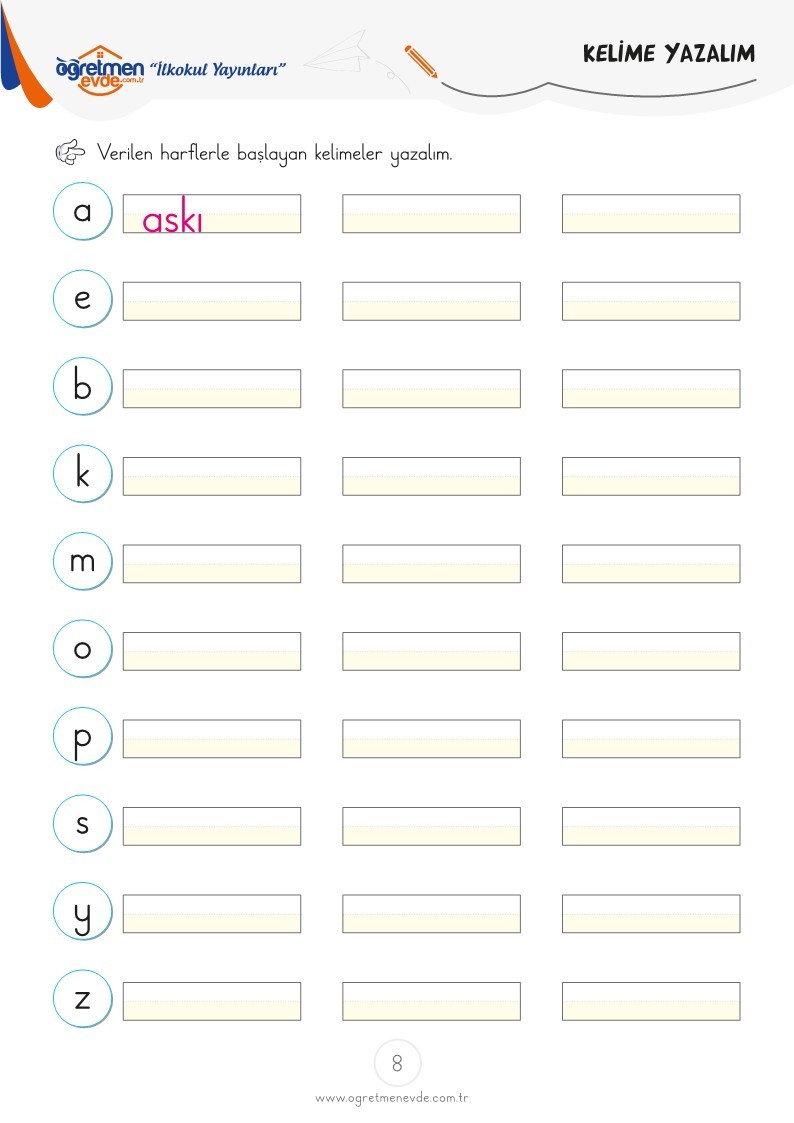Click the first writing box in row e
This screenshot has height=1123, width=794.
click(x=212, y=301)
